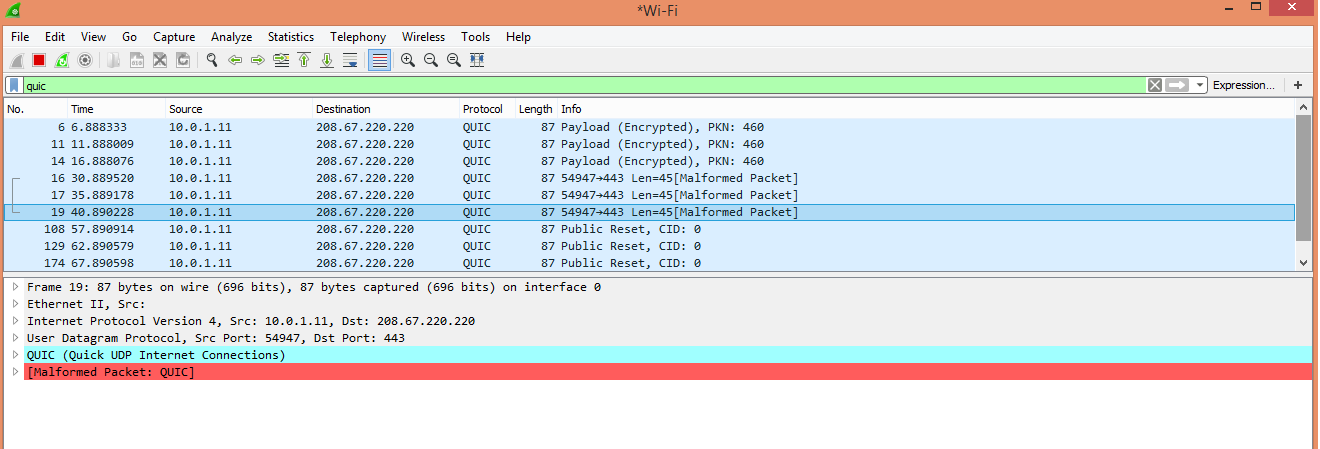Open the filter bookmarks button
1320x449 pixels.
click(x=15, y=86)
